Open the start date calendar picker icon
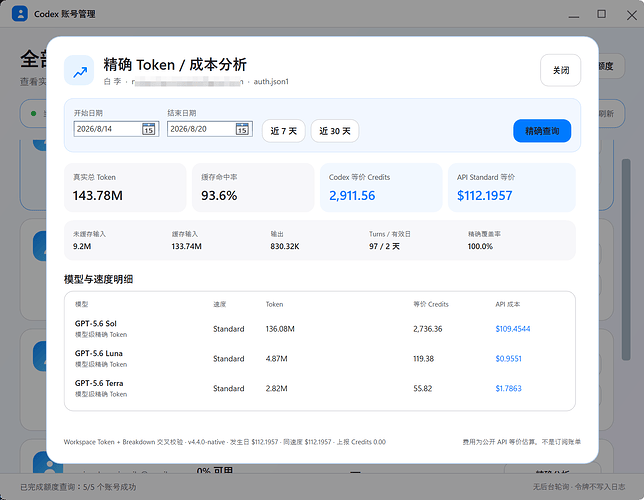644x500 pixels. point(149,129)
